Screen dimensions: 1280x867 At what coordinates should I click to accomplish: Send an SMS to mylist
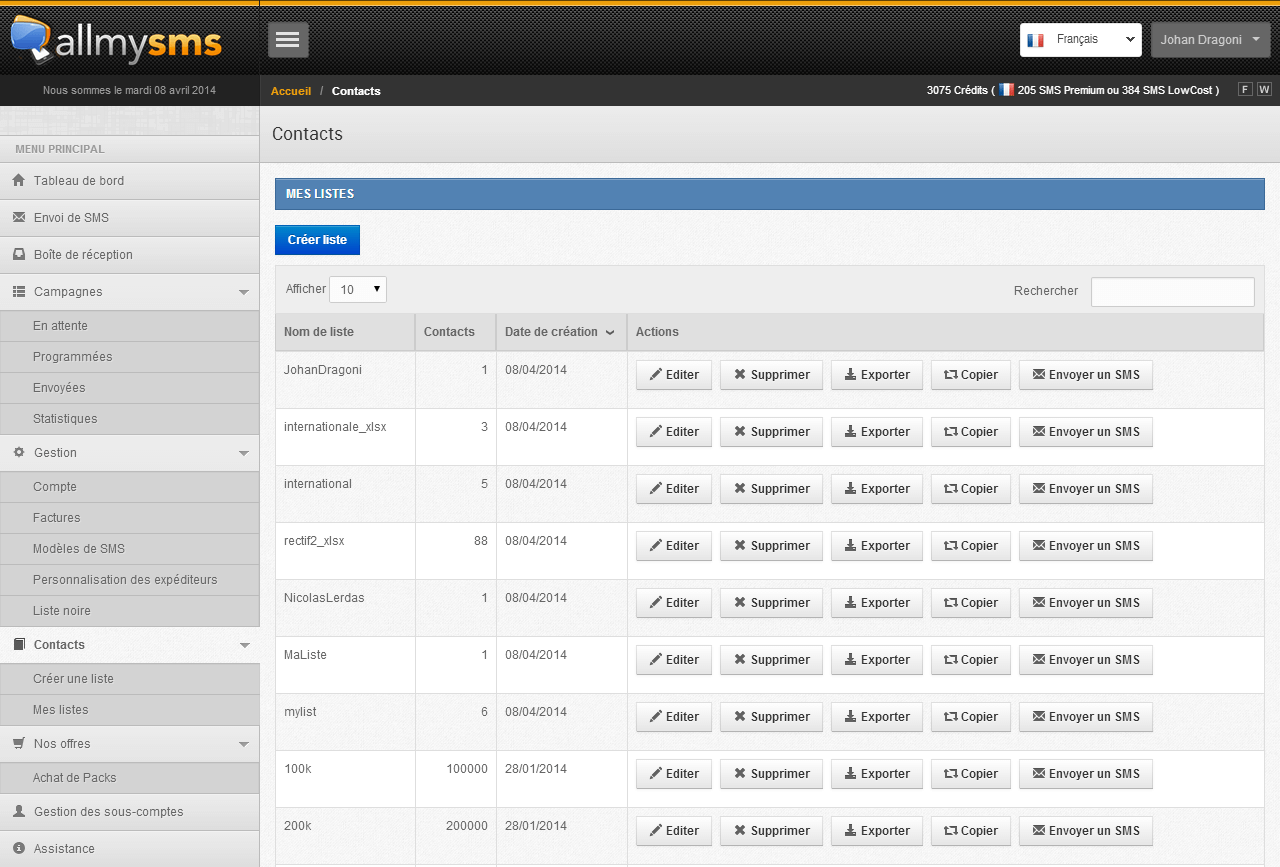pos(1086,717)
